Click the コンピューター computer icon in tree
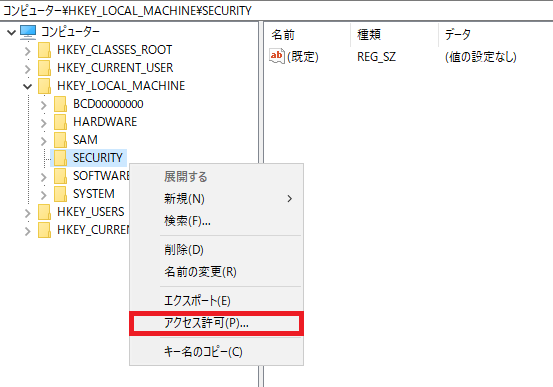Viewport: 553px width, 387px height. click(x=28, y=32)
